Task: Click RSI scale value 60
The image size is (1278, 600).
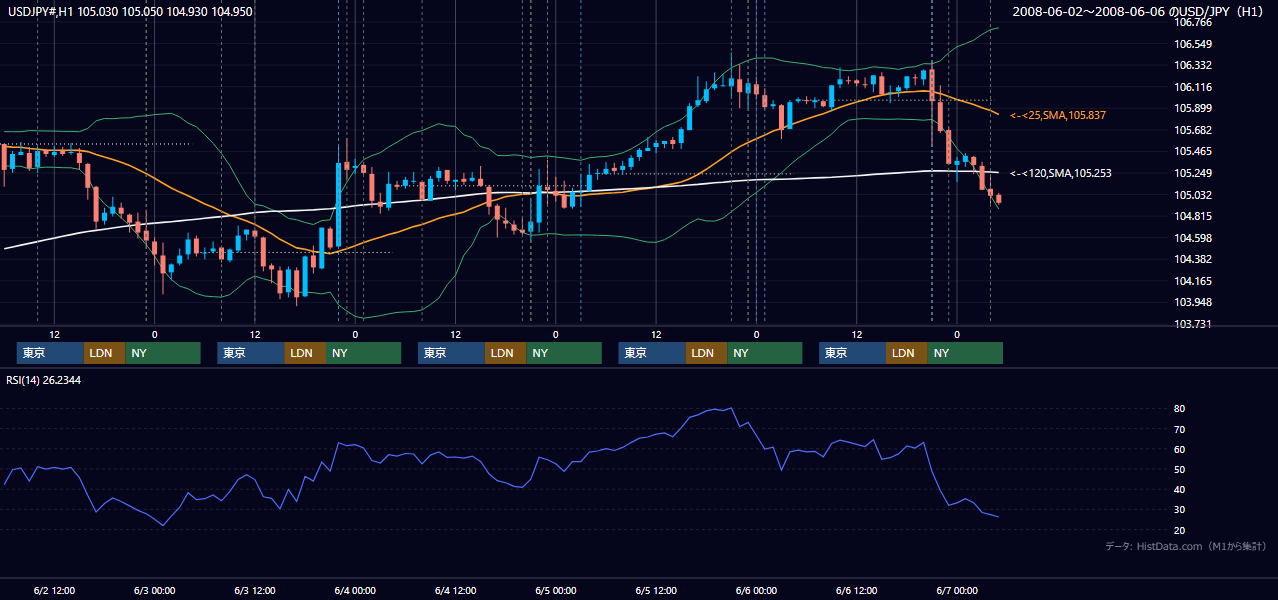Action: tap(1180, 449)
